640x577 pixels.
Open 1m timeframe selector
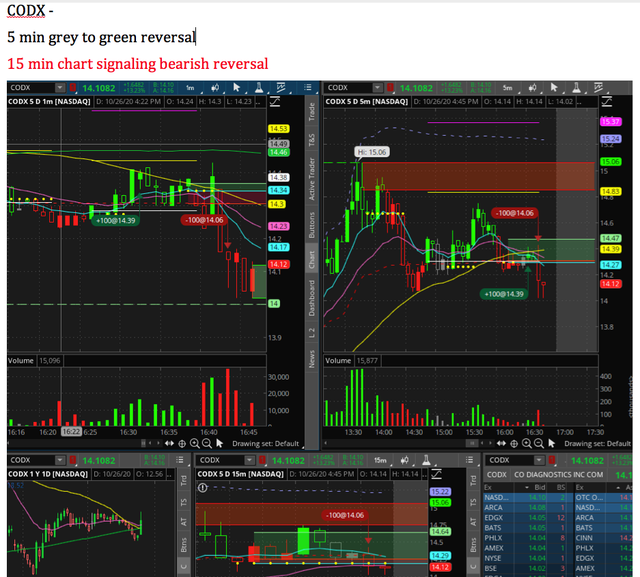pos(191,88)
